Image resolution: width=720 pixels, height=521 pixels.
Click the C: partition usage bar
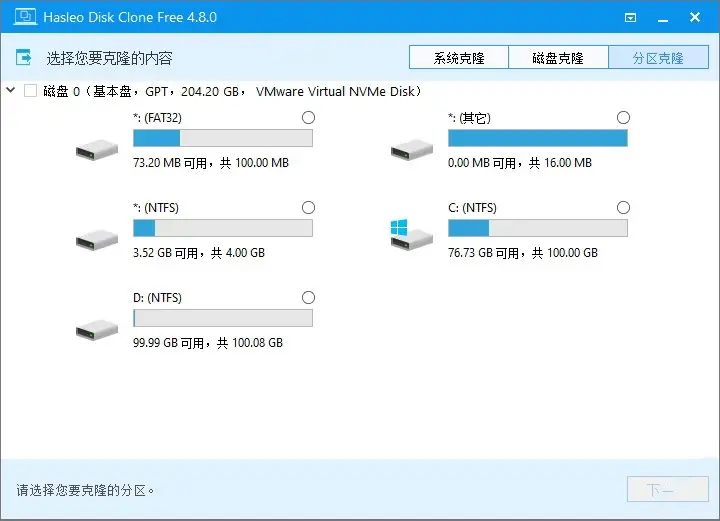click(x=538, y=228)
